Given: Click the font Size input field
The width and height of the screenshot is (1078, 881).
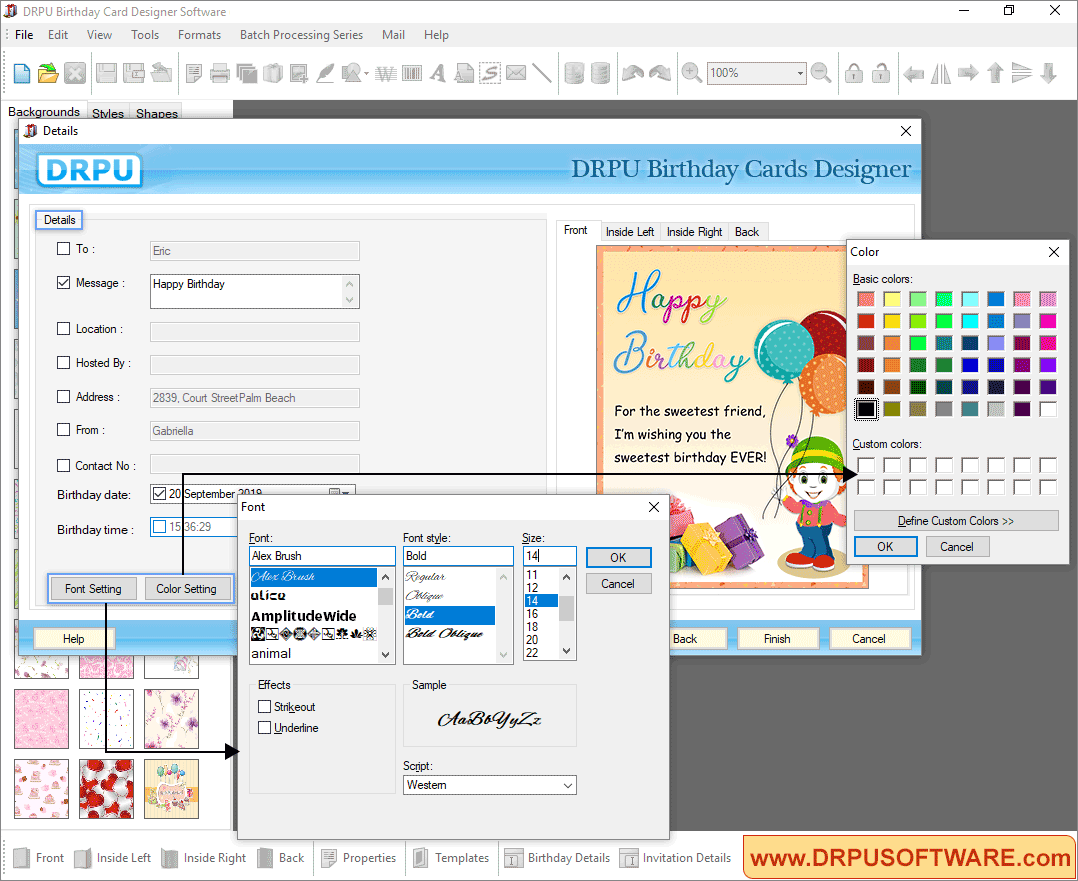Looking at the screenshot, I should click(549, 556).
